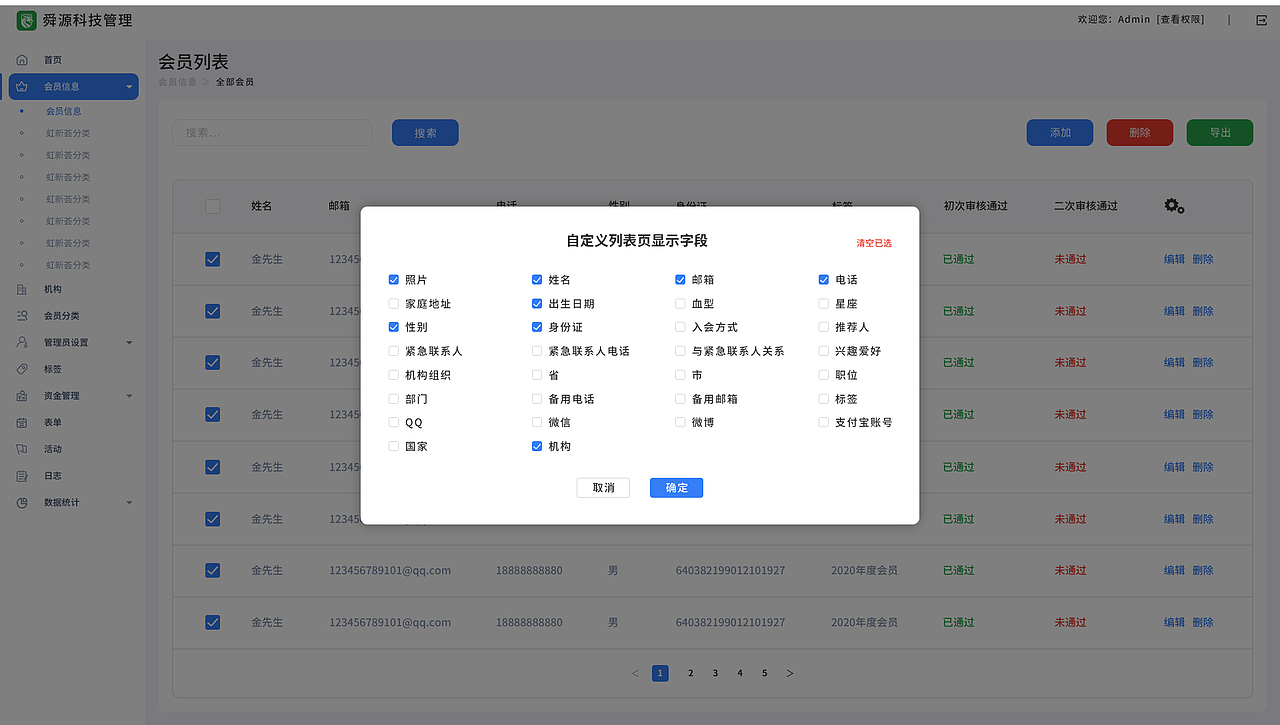Image resolution: width=1280 pixels, height=725 pixels.
Task: Open the 机构 section icon in sidebar
Action: pos(20,289)
